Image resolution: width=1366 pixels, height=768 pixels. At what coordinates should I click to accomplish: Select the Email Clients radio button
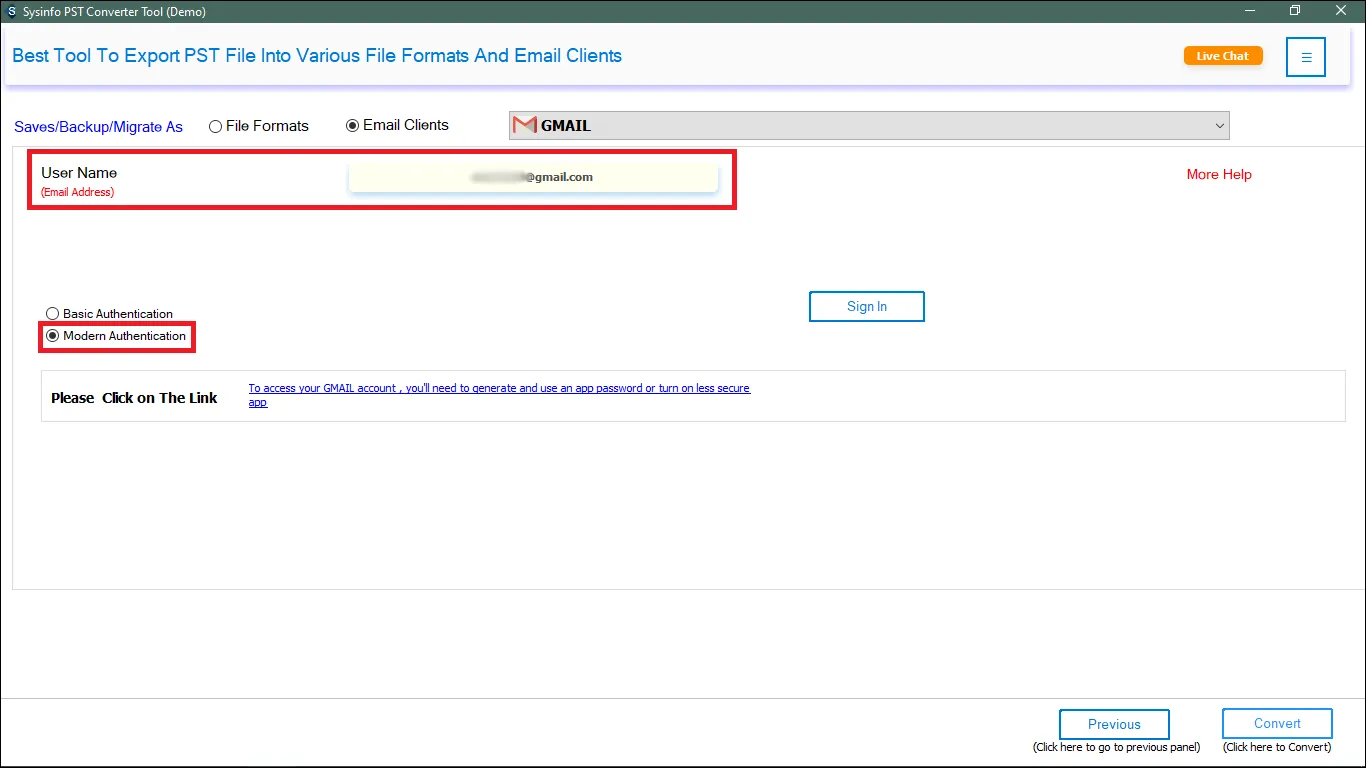pos(352,125)
